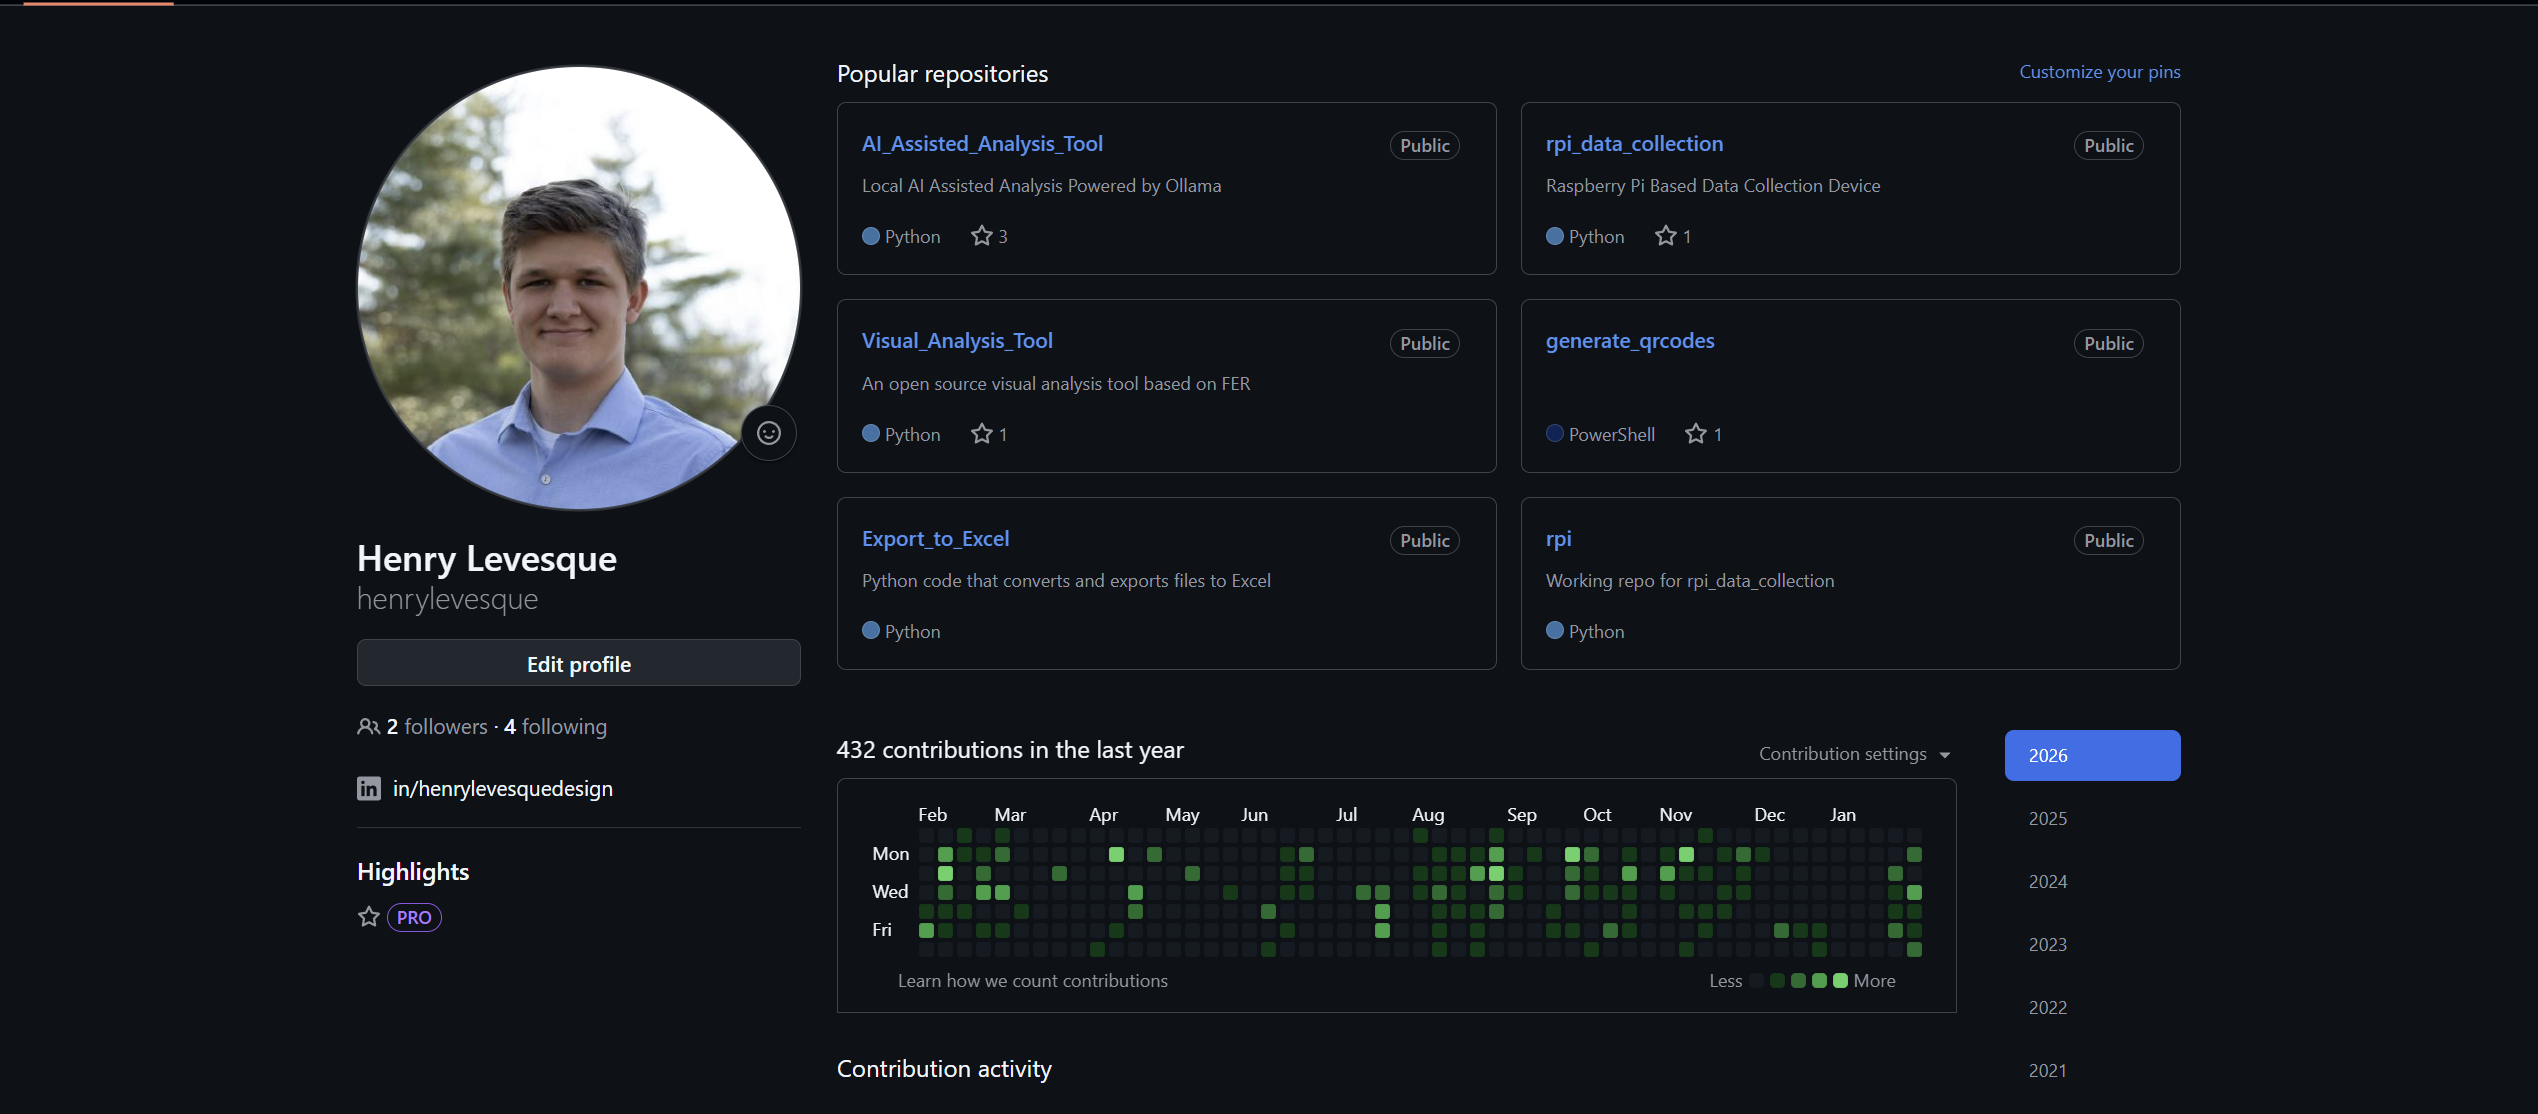Click the Python language dot on Export_to_Excel
Image resolution: width=2538 pixels, height=1114 pixels.
coord(869,630)
